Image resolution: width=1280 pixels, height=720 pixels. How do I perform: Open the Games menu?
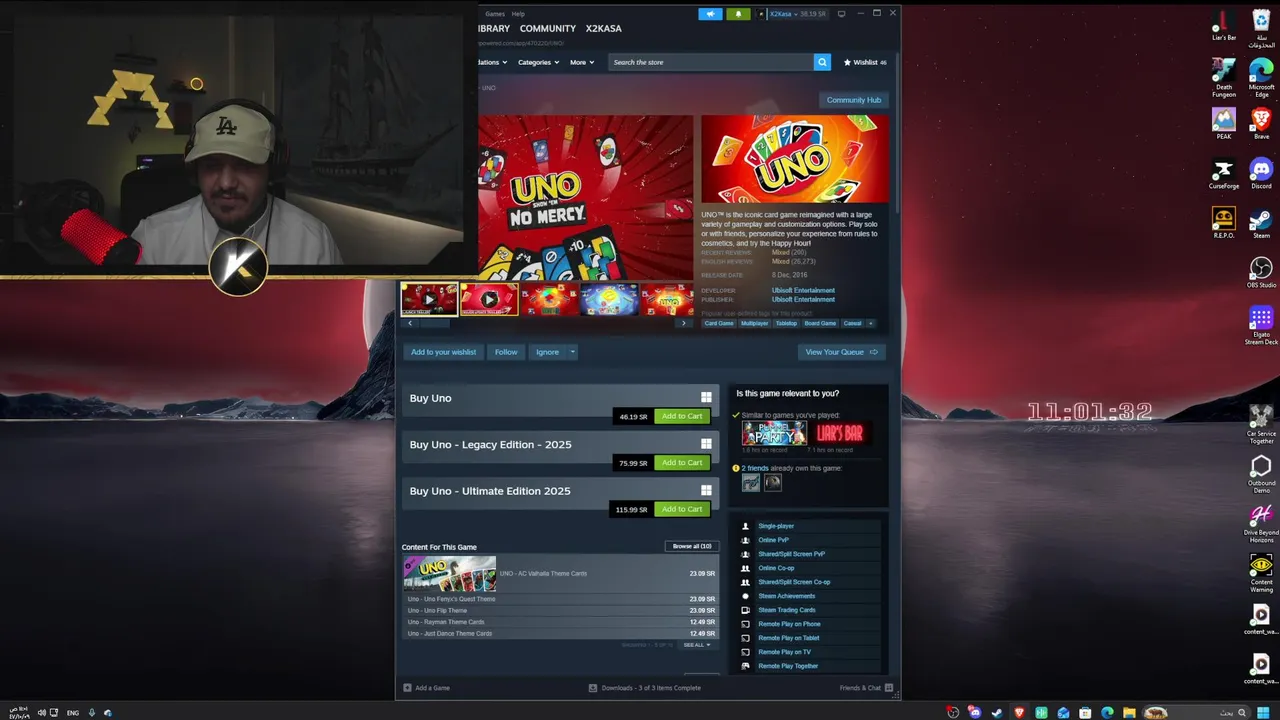click(x=495, y=14)
